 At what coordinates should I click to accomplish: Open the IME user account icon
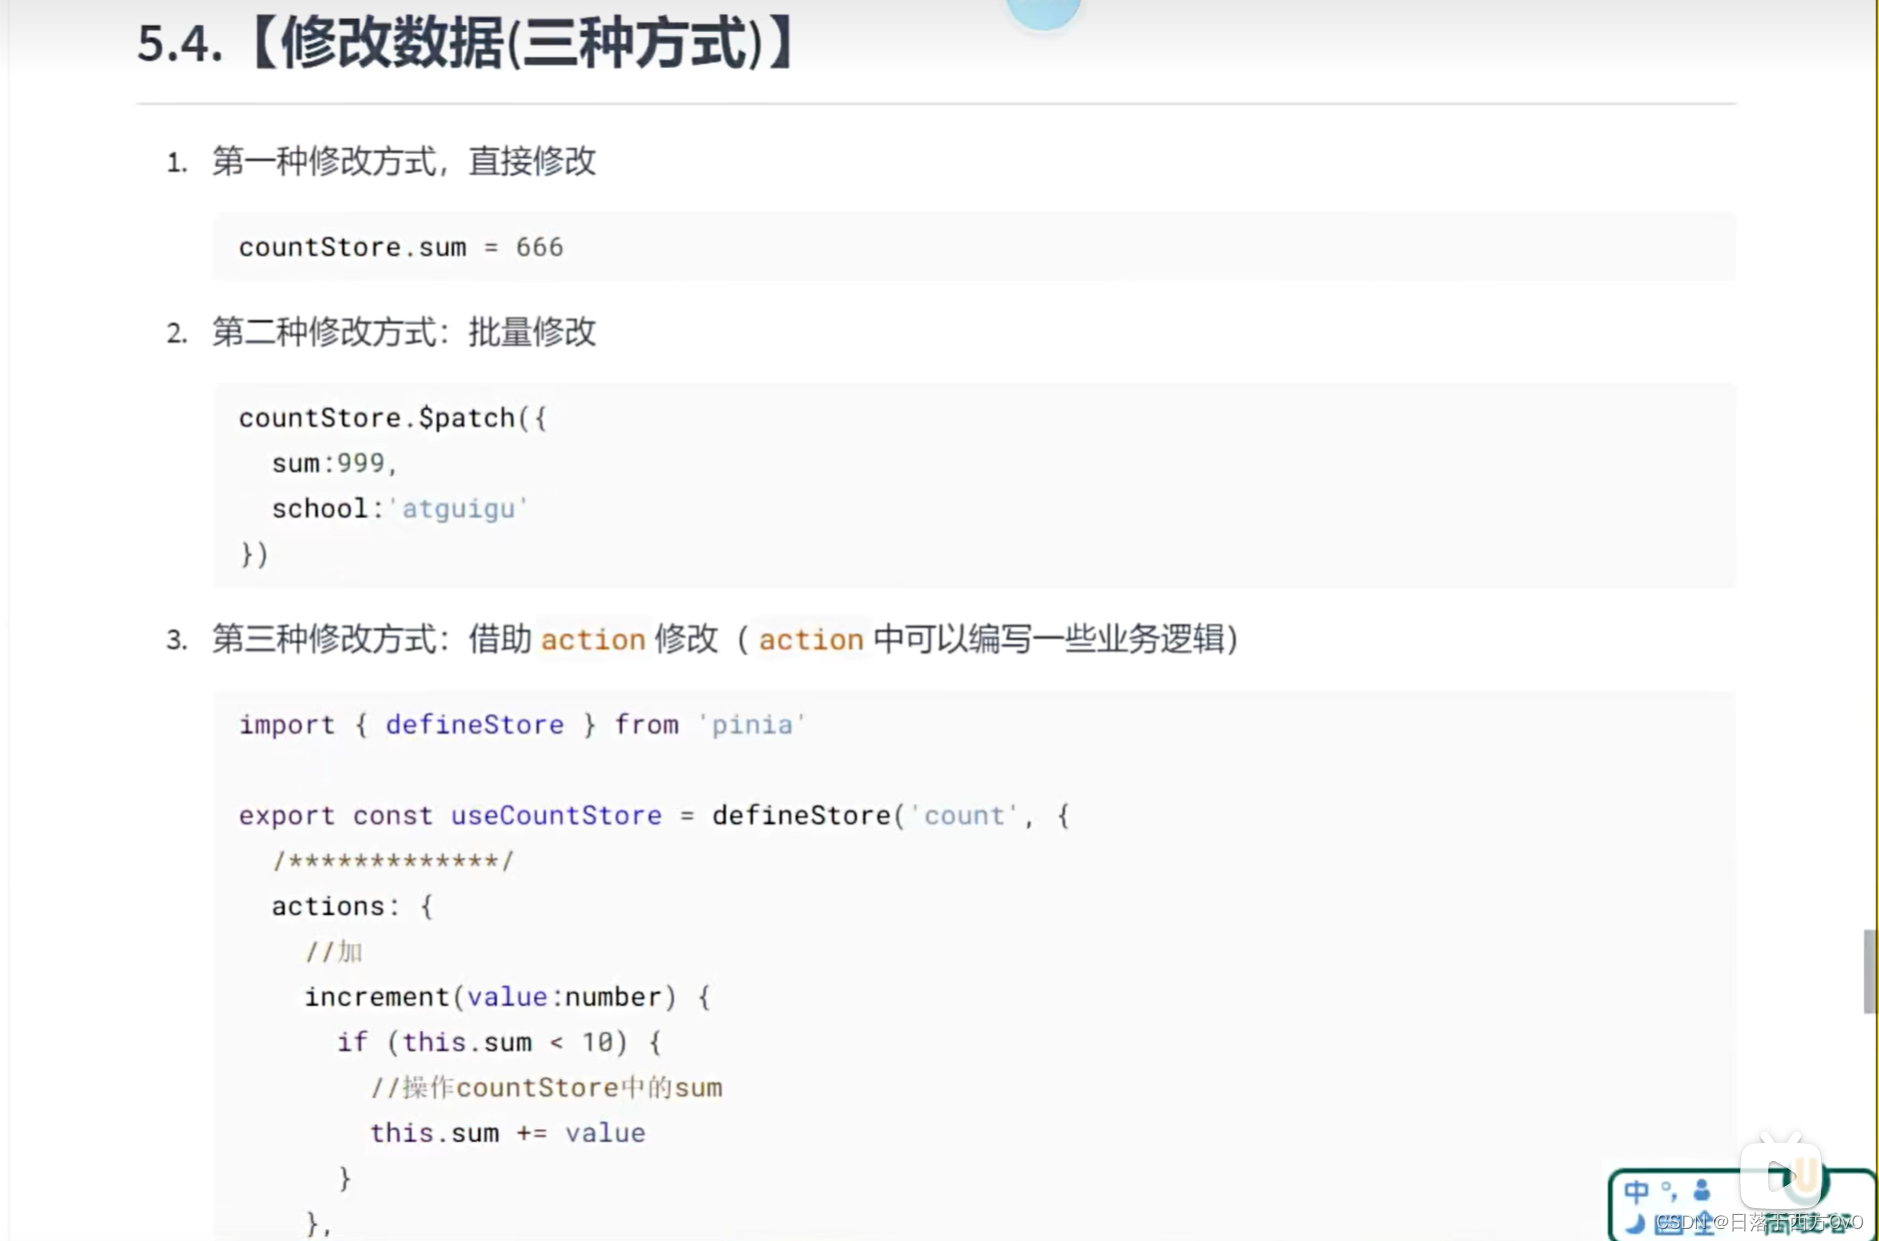[1702, 1190]
